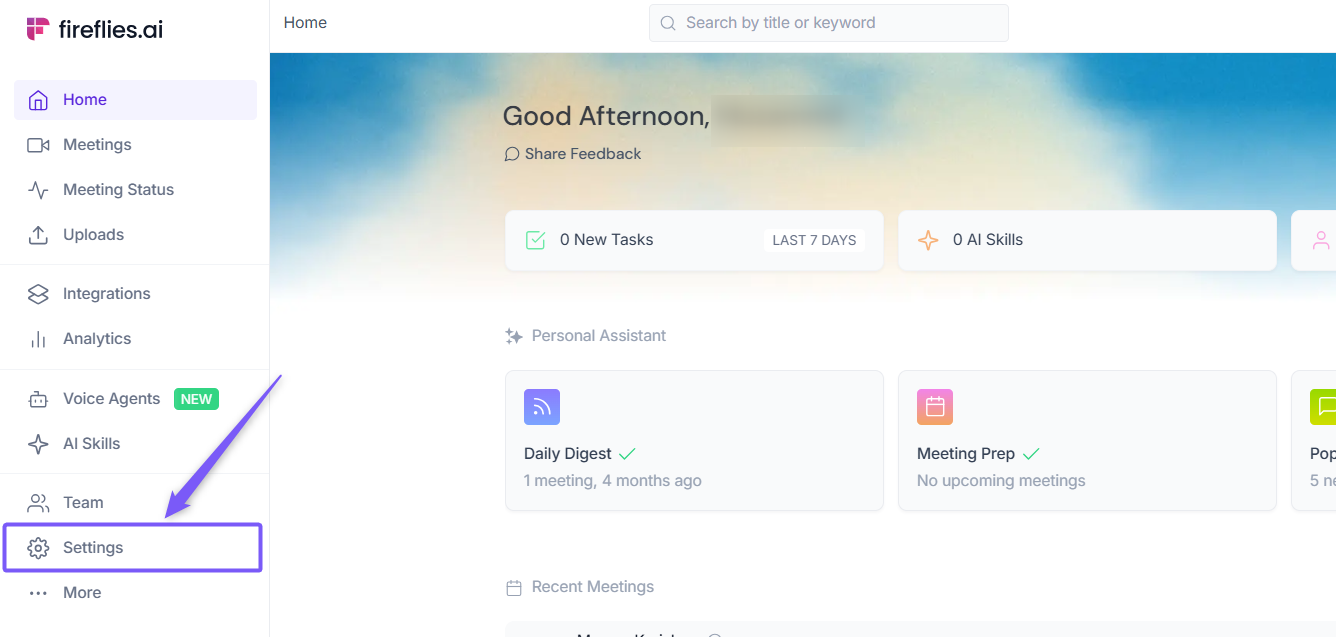Open the 0 New Tasks card
The width and height of the screenshot is (1336, 637).
(694, 240)
